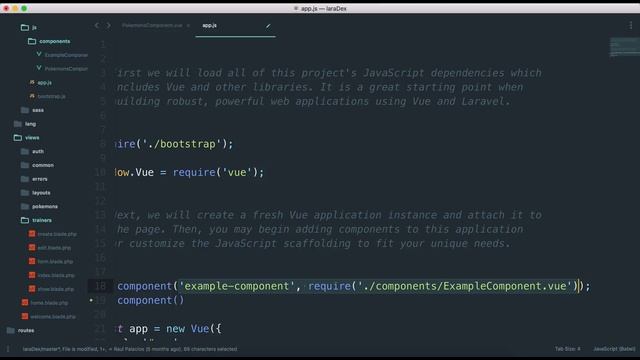Expand the layouts folder

point(25,193)
